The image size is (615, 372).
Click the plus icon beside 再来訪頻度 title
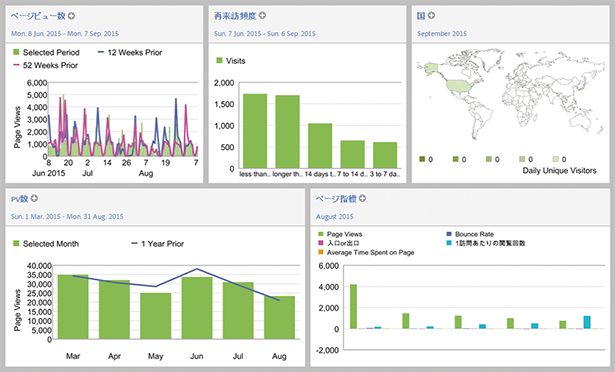[x=262, y=15]
